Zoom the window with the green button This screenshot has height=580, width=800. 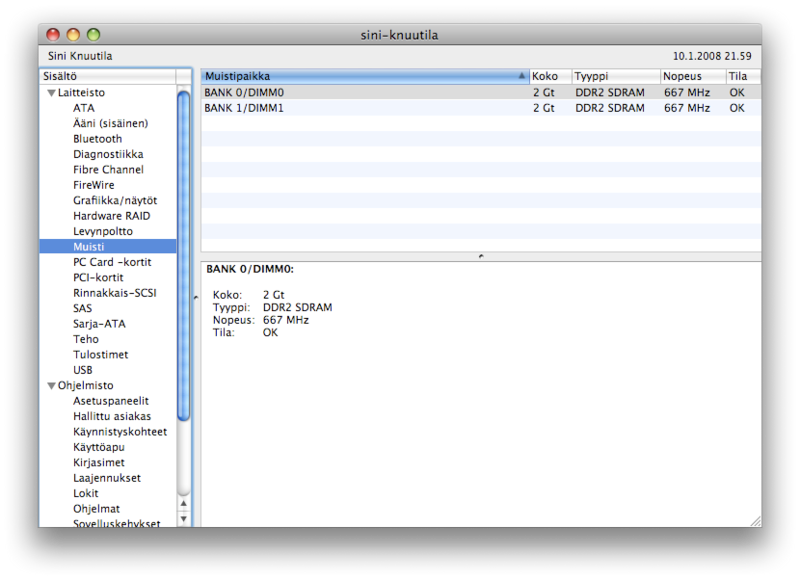pyautogui.click(x=93, y=35)
